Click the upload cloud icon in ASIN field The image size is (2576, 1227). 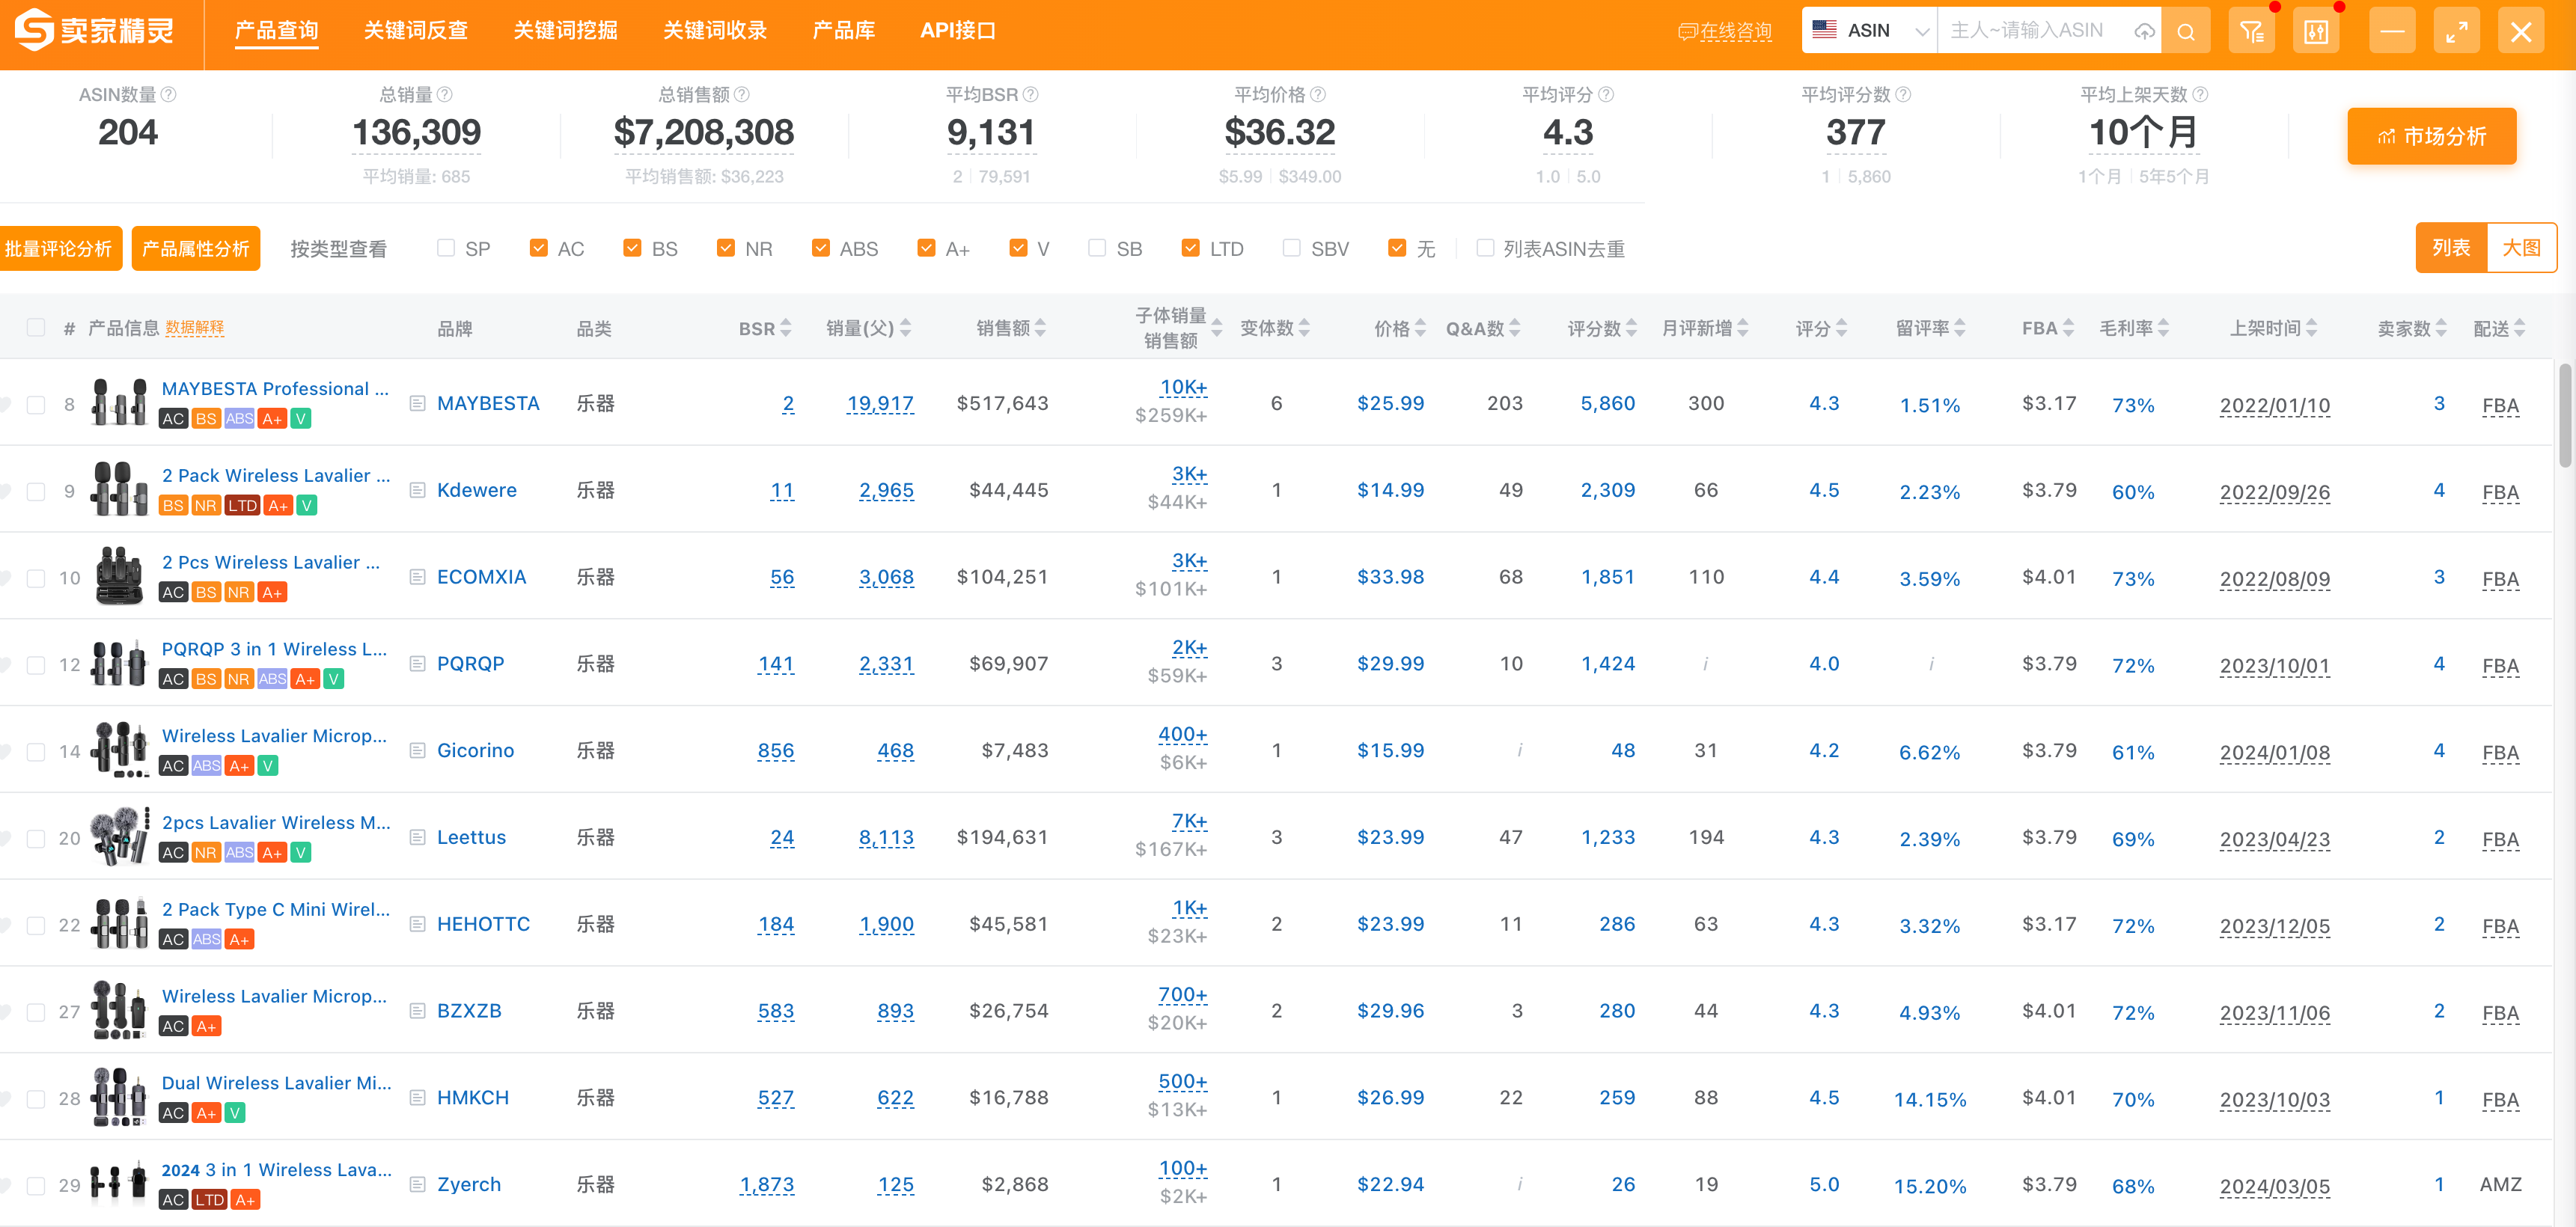(x=2144, y=31)
